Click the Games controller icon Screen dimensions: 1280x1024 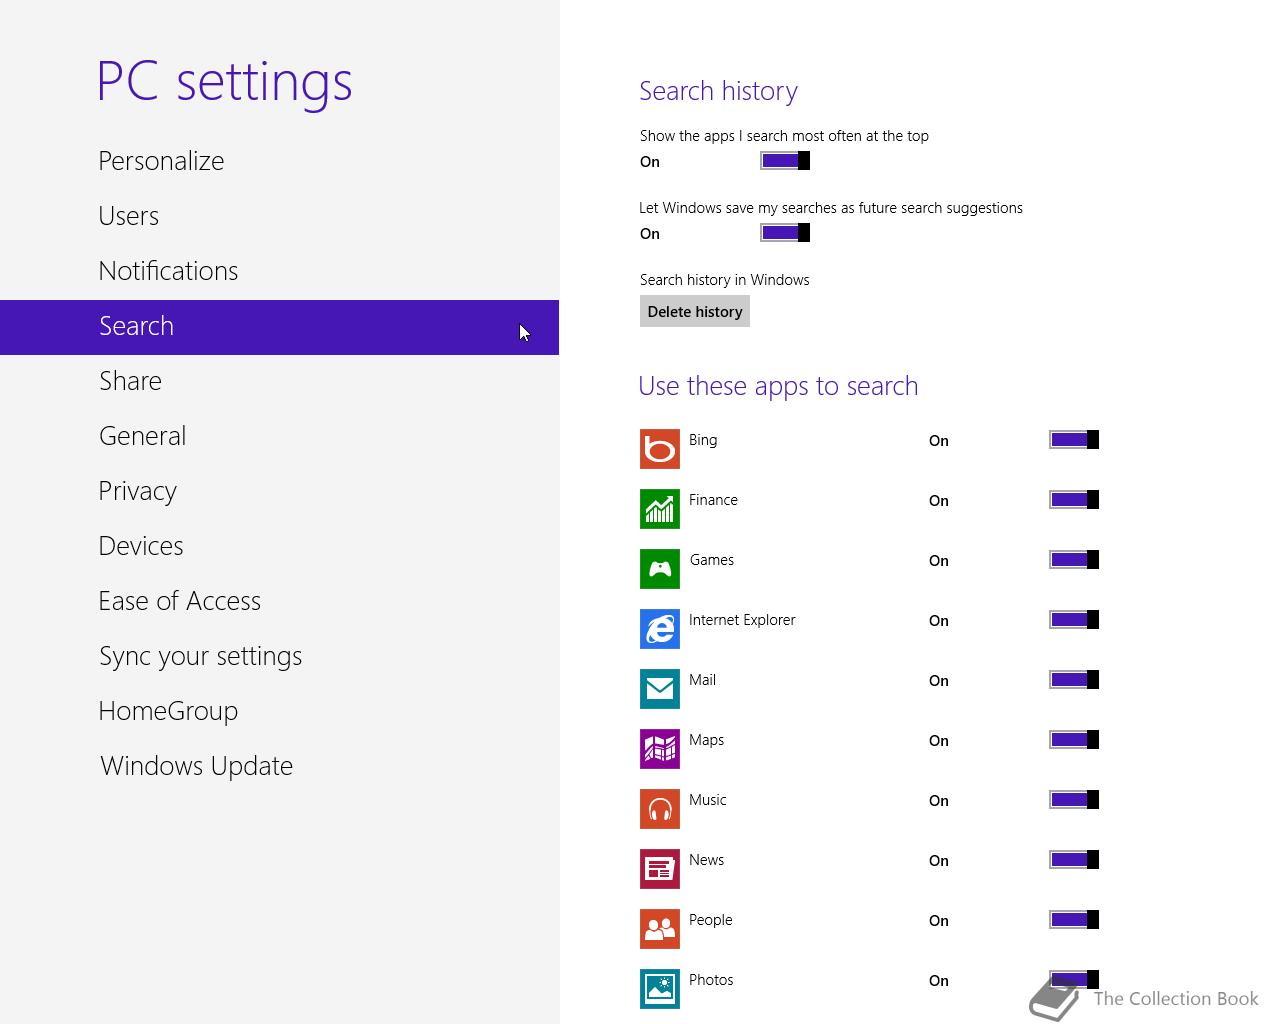click(x=660, y=569)
